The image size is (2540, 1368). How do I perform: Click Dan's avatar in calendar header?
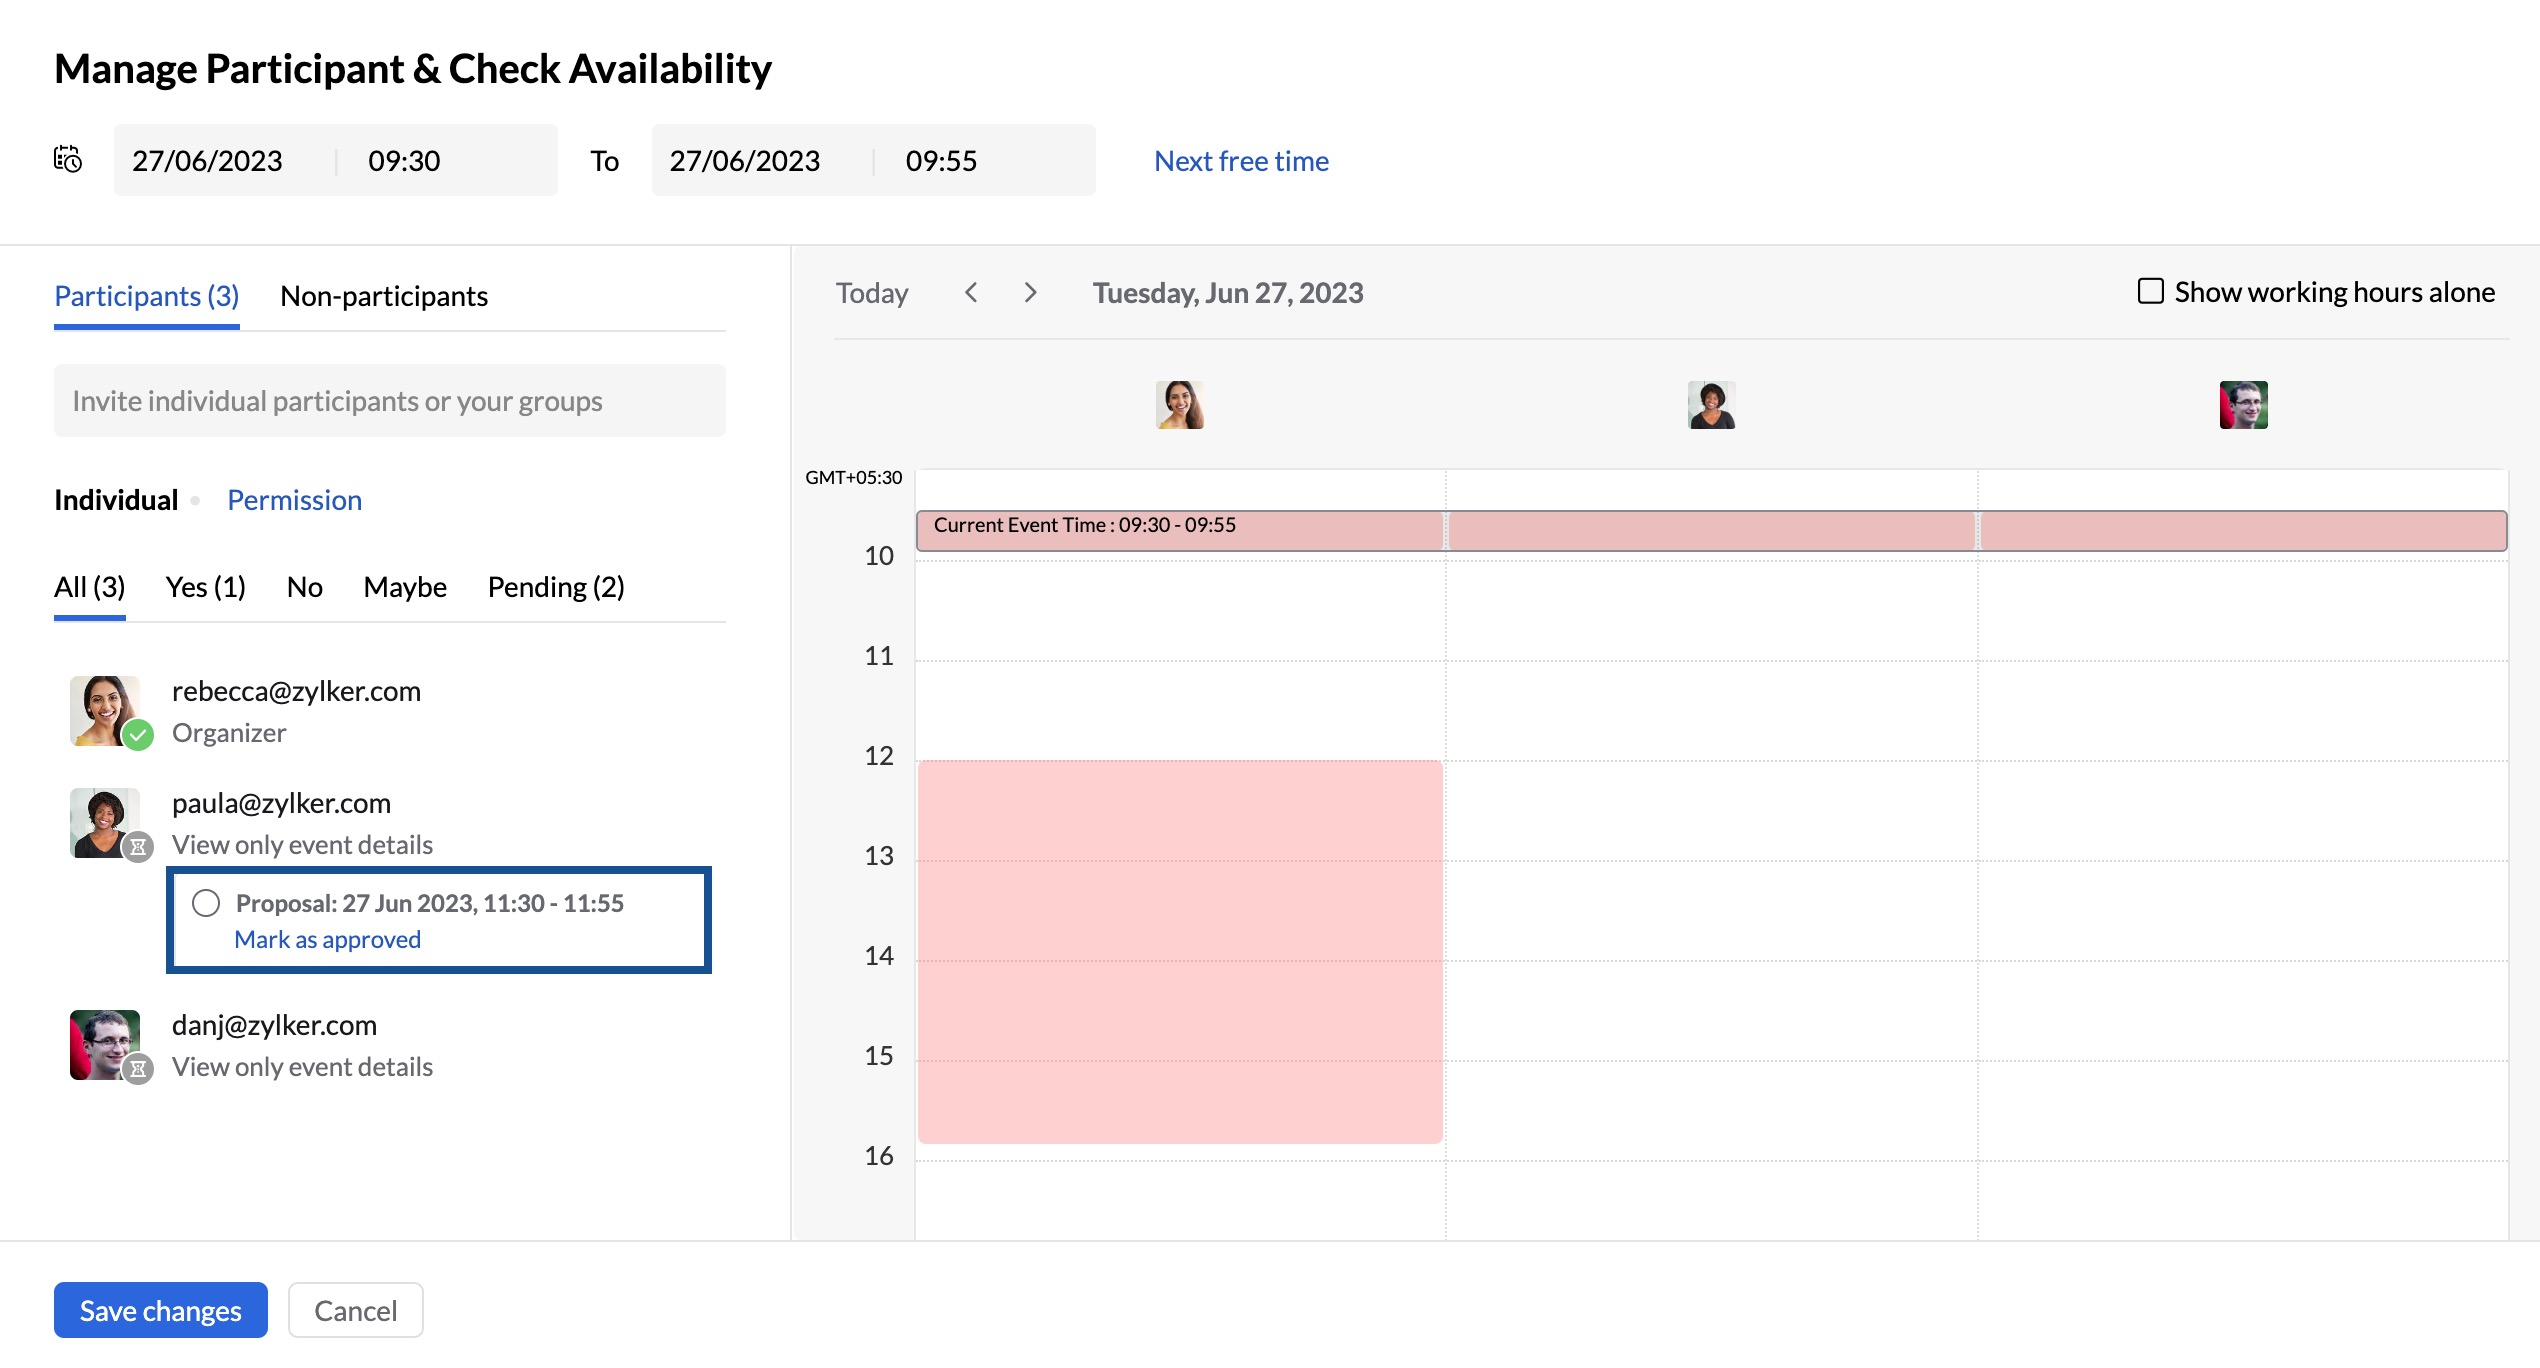pos(2244,405)
